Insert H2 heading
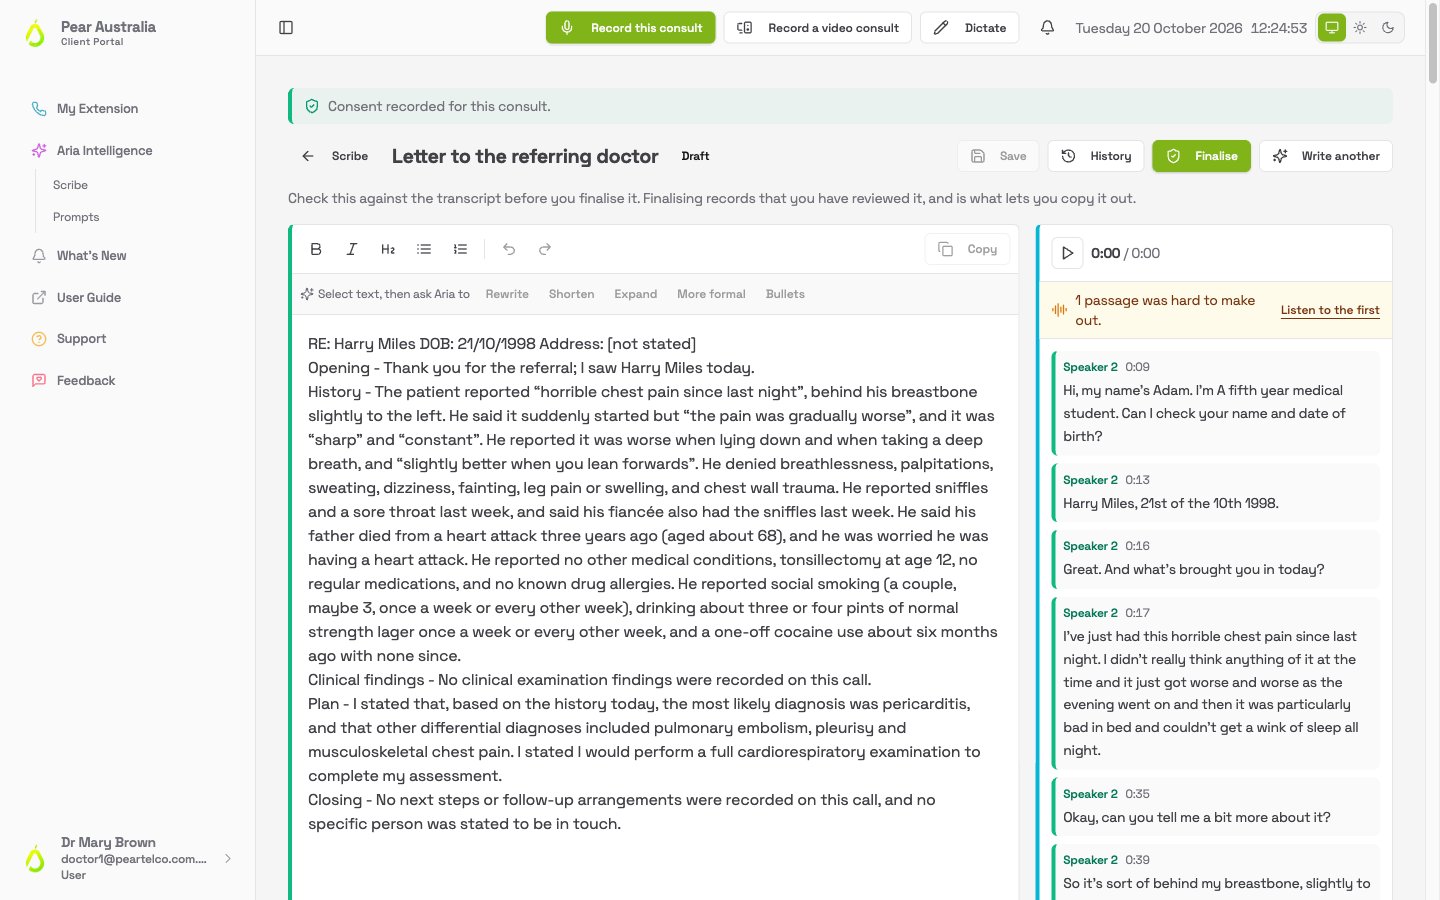This screenshot has width=1440, height=900. pos(388,249)
